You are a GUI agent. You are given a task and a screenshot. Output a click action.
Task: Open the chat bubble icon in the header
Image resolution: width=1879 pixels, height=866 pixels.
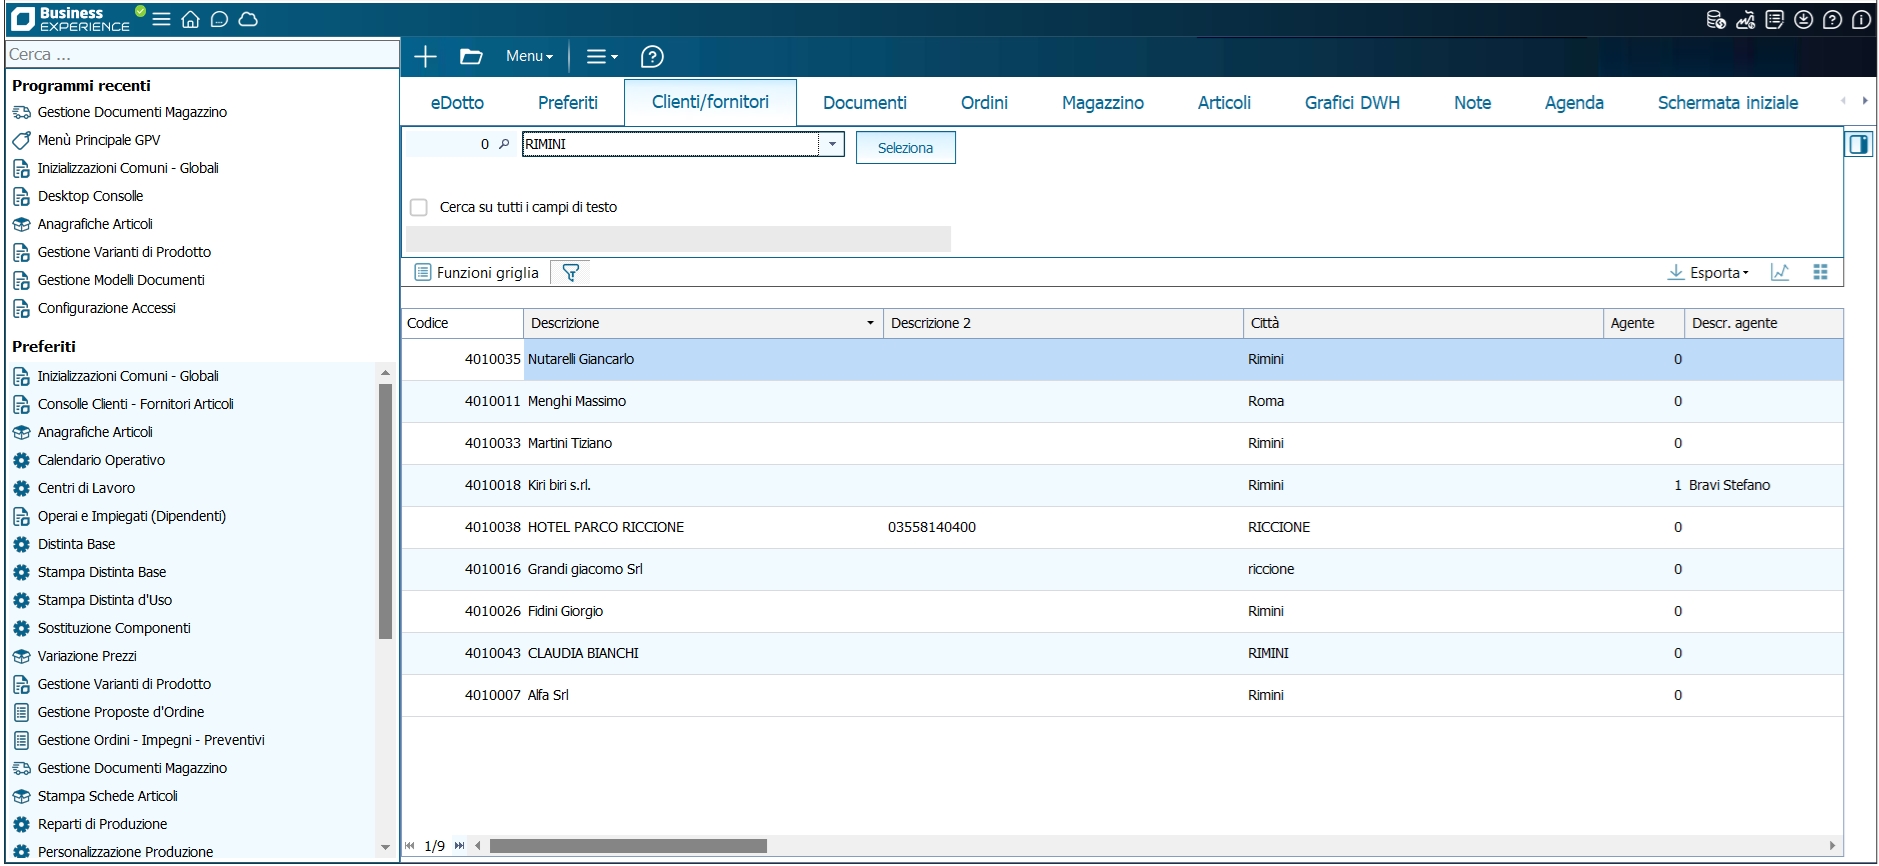click(219, 19)
